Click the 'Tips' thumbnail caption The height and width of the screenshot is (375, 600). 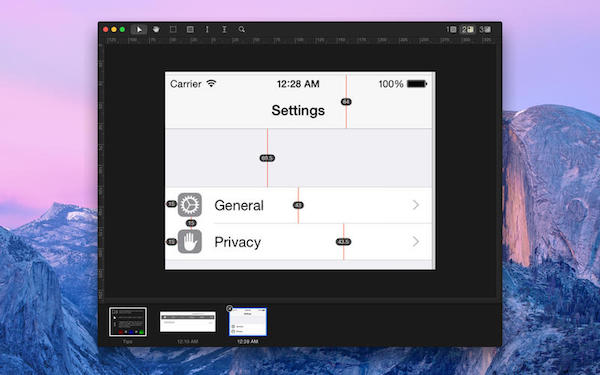pyautogui.click(x=127, y=341)
